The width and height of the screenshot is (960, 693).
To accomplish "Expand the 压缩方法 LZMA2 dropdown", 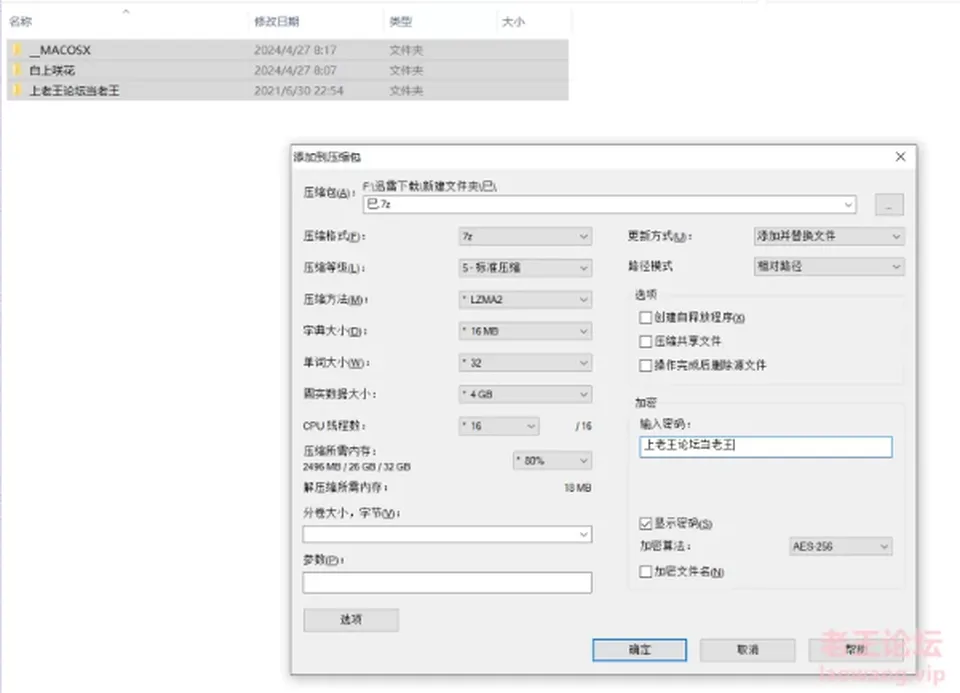I will point(525,299).
